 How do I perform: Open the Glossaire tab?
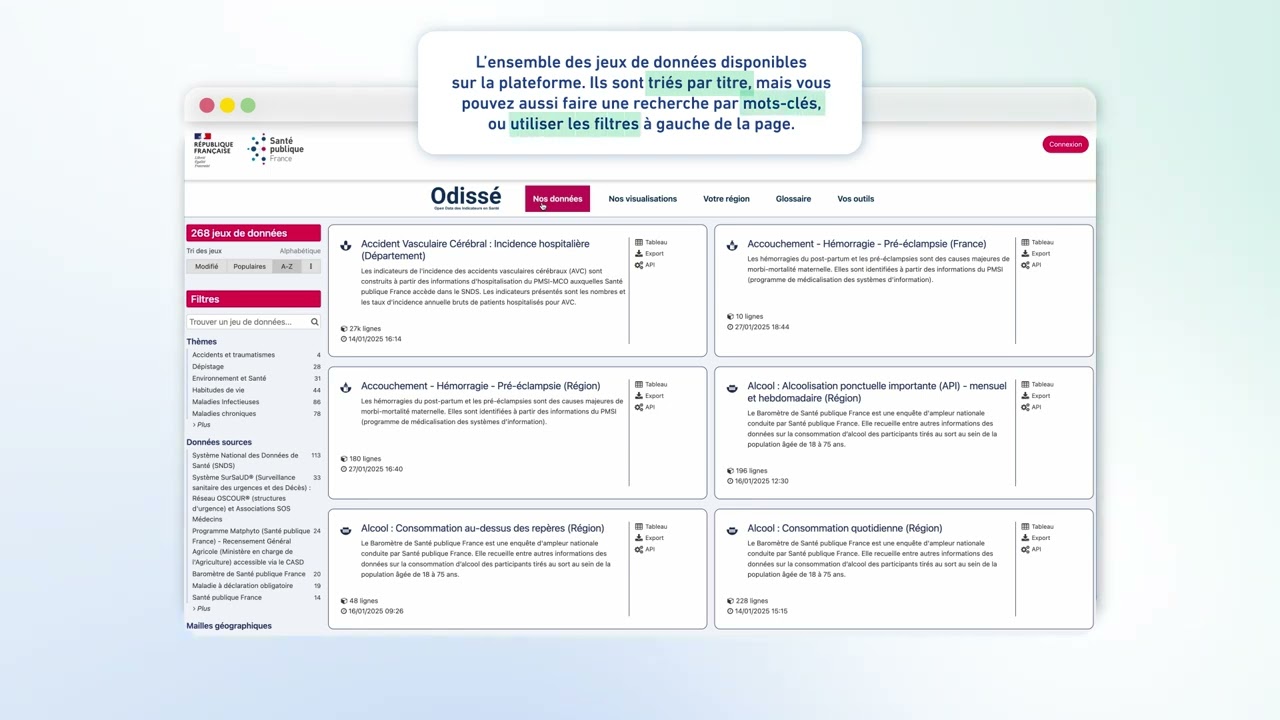(x=793, y=199)
